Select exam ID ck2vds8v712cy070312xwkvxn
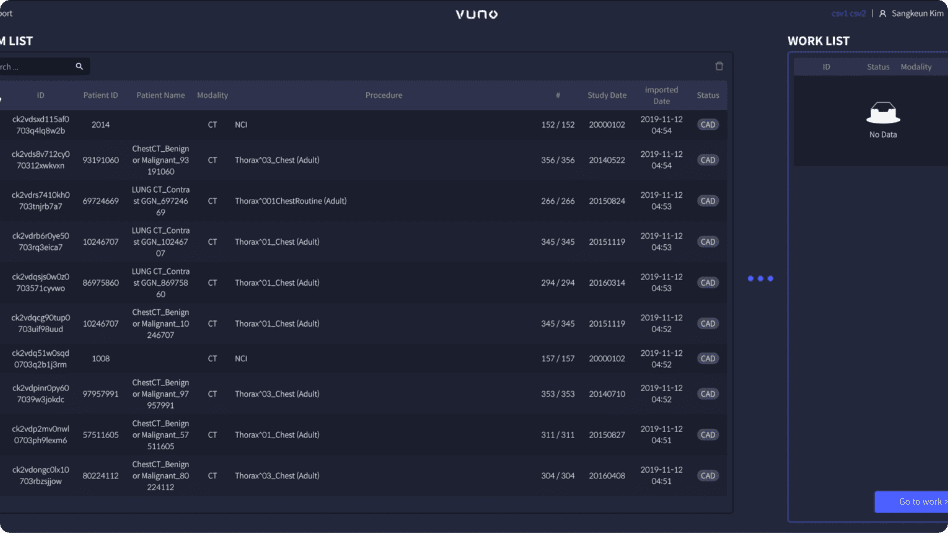The image size is (948, 533). coord(41,160)
